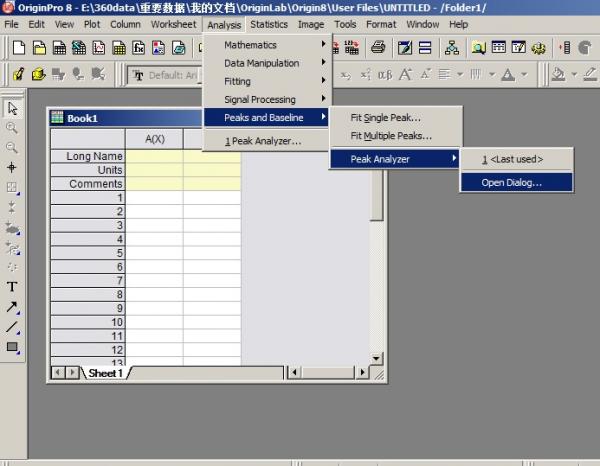The height and width of the screenshot is (466, 600).
Task: Open the Statistics menu
Action: point(269,24)
